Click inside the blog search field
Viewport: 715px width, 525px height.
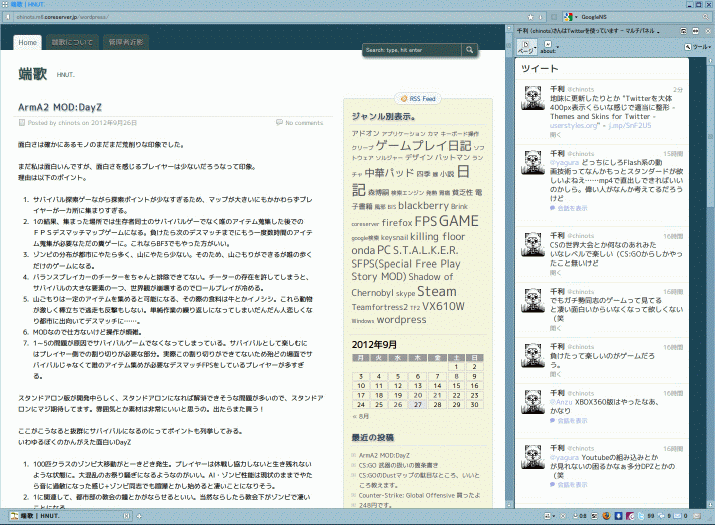(x=413, y=50)
